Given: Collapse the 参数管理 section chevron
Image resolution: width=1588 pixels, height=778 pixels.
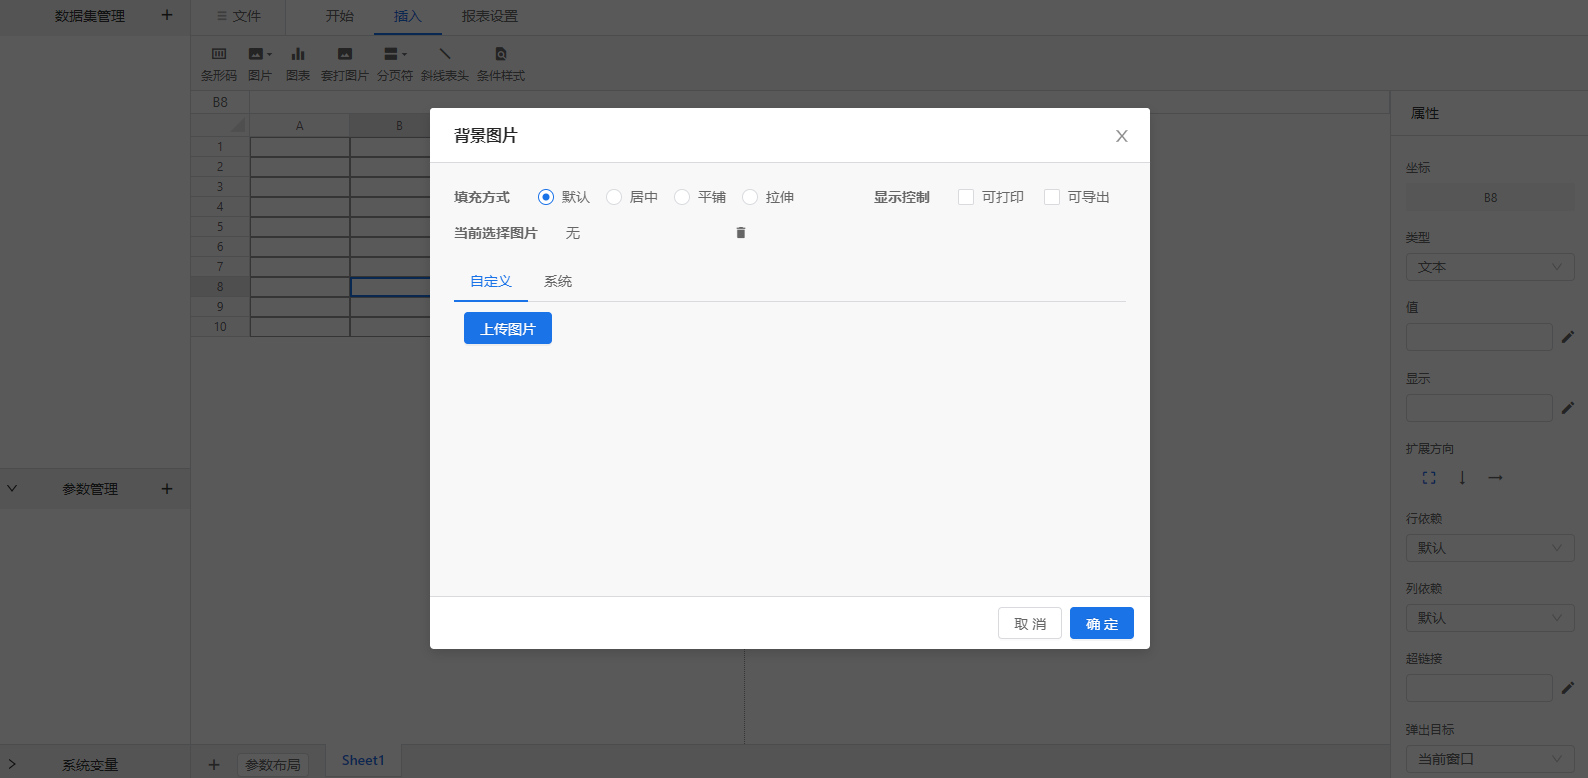Looking at the screenshot, I should pos(12,489).
